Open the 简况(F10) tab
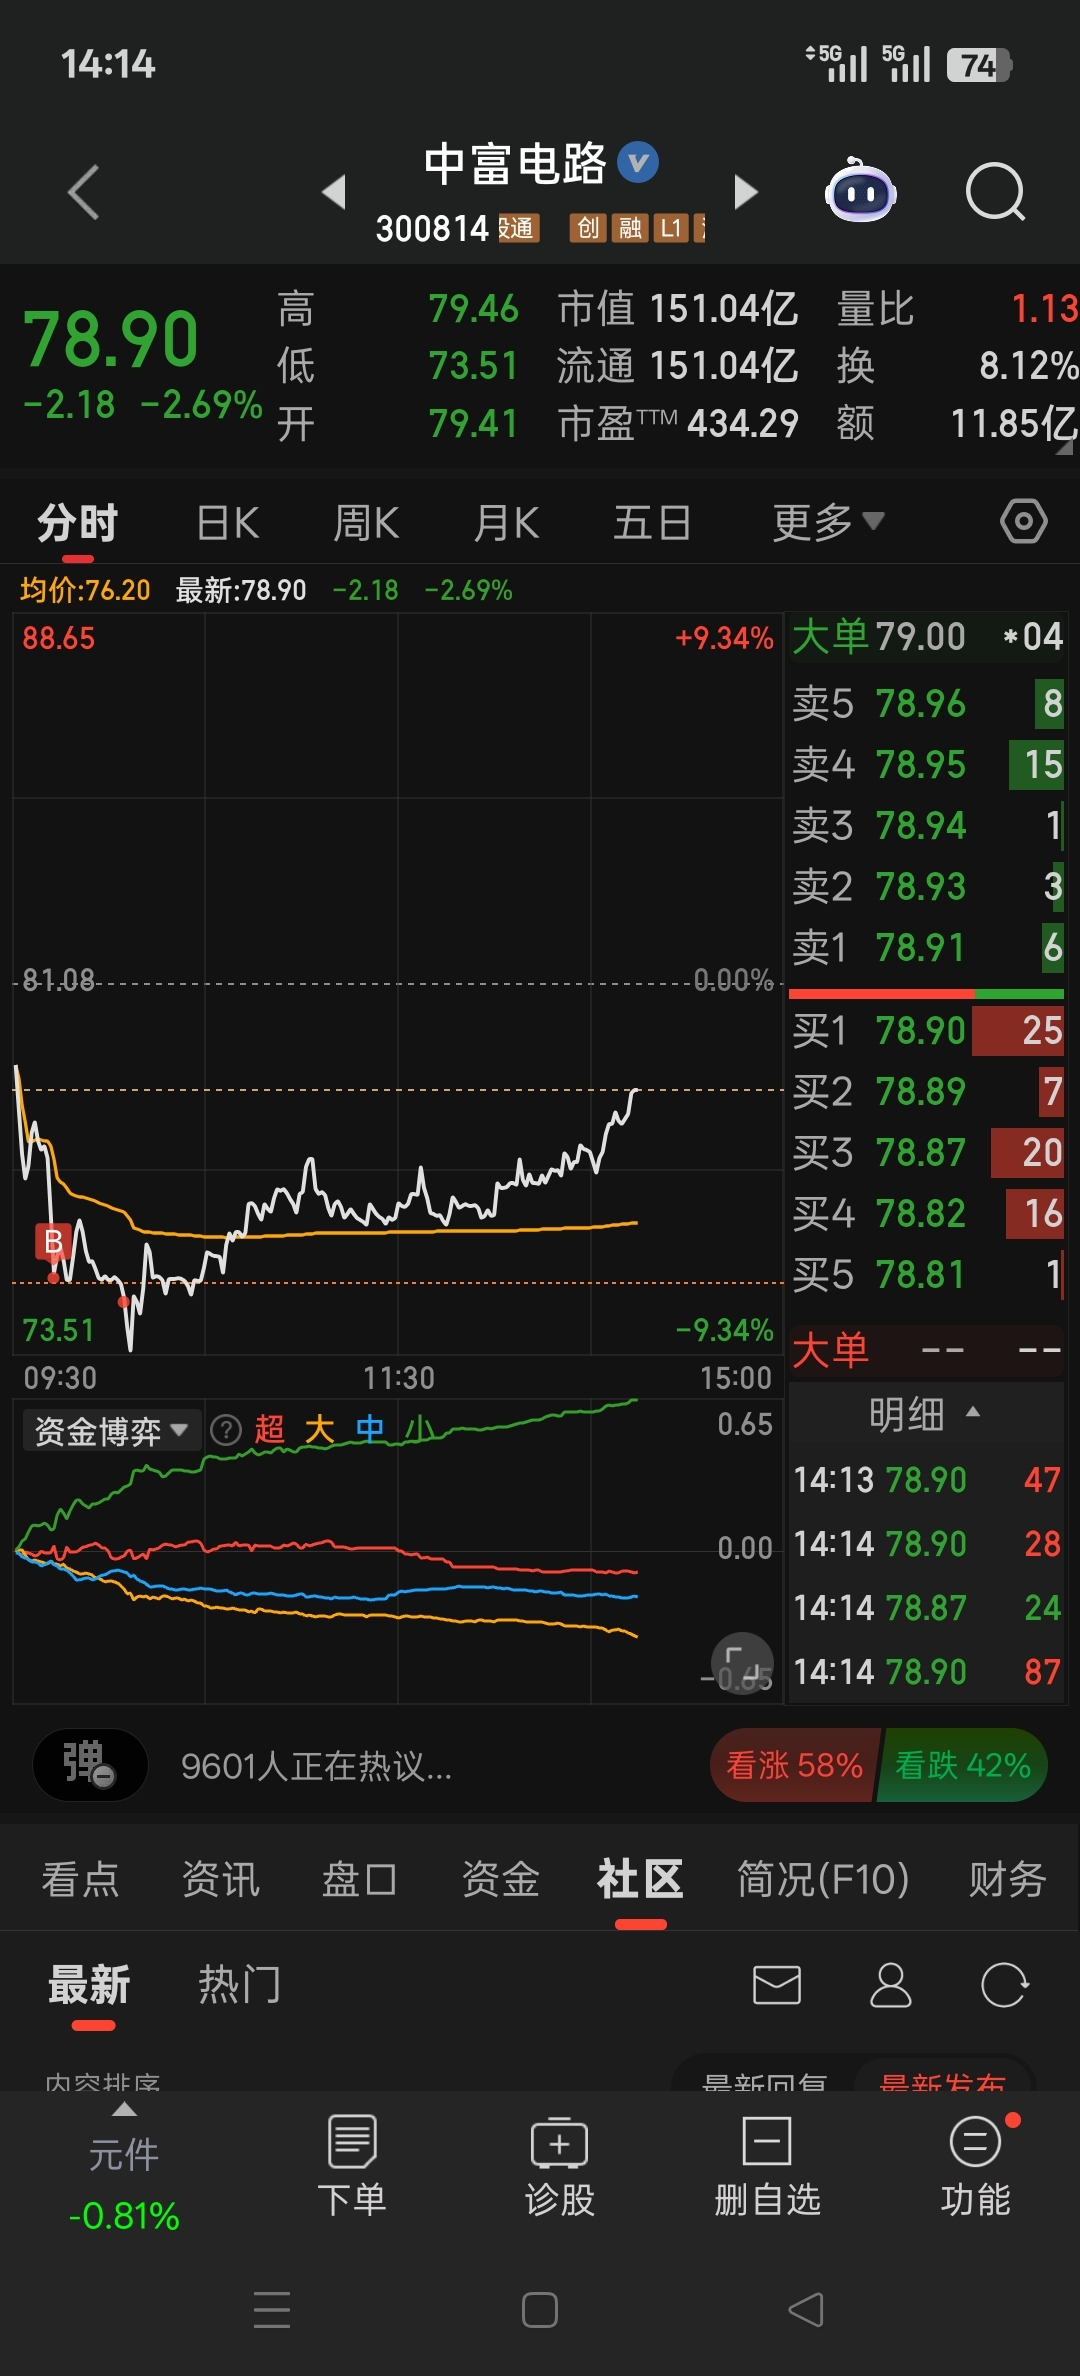The height and width of the screenshot is (2376, 1080). click(x=823, y=1879)
